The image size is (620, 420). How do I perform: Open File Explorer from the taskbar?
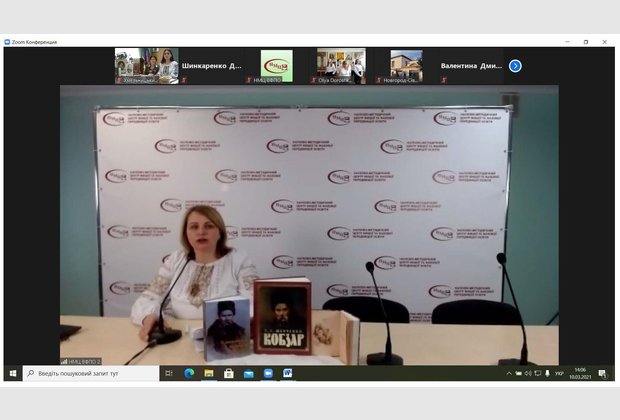point(209,373)
